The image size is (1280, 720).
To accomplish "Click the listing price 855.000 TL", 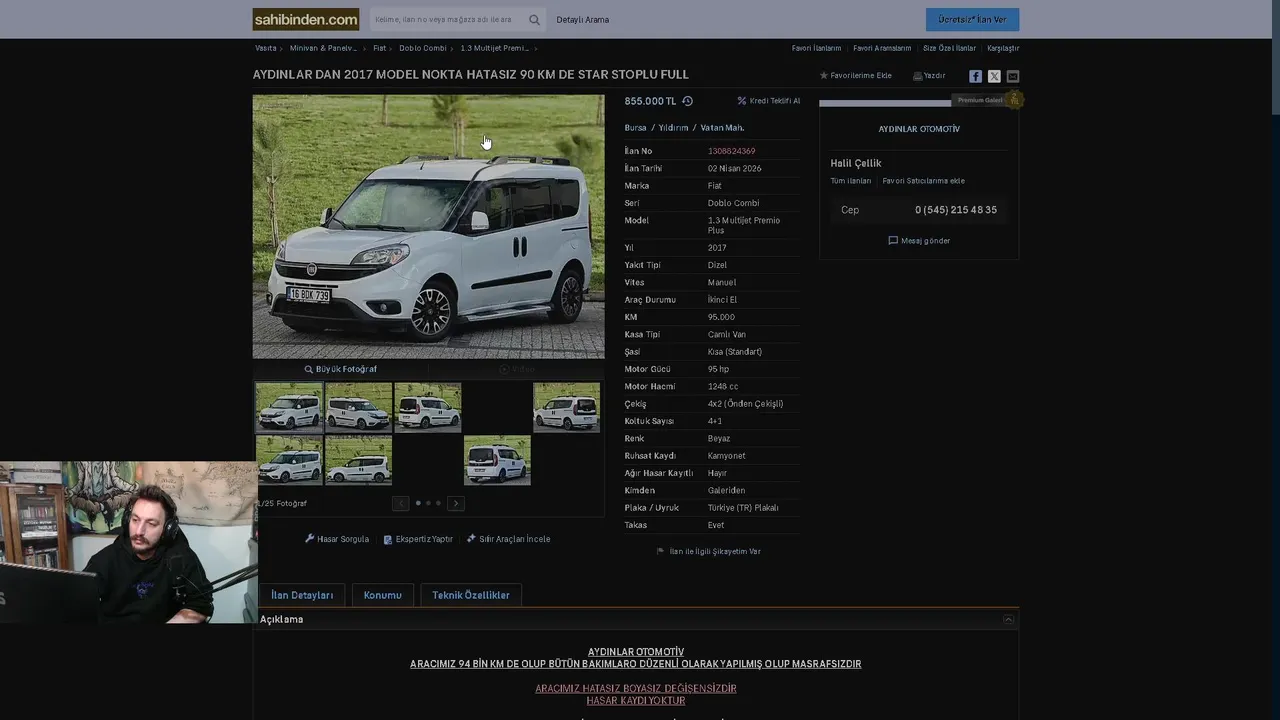I will 650,101.
